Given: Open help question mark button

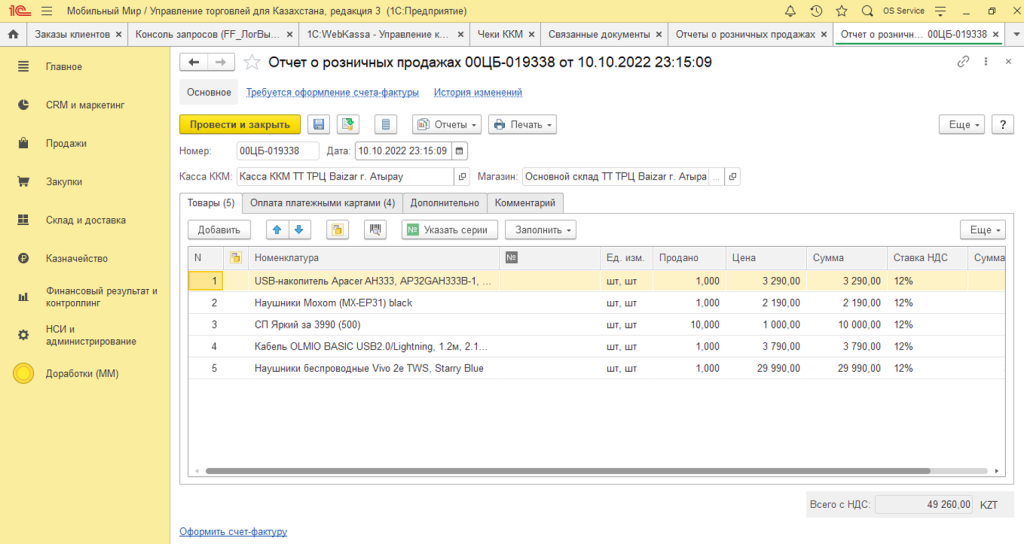Looking at the screenshot, I should pos(1002,124).
